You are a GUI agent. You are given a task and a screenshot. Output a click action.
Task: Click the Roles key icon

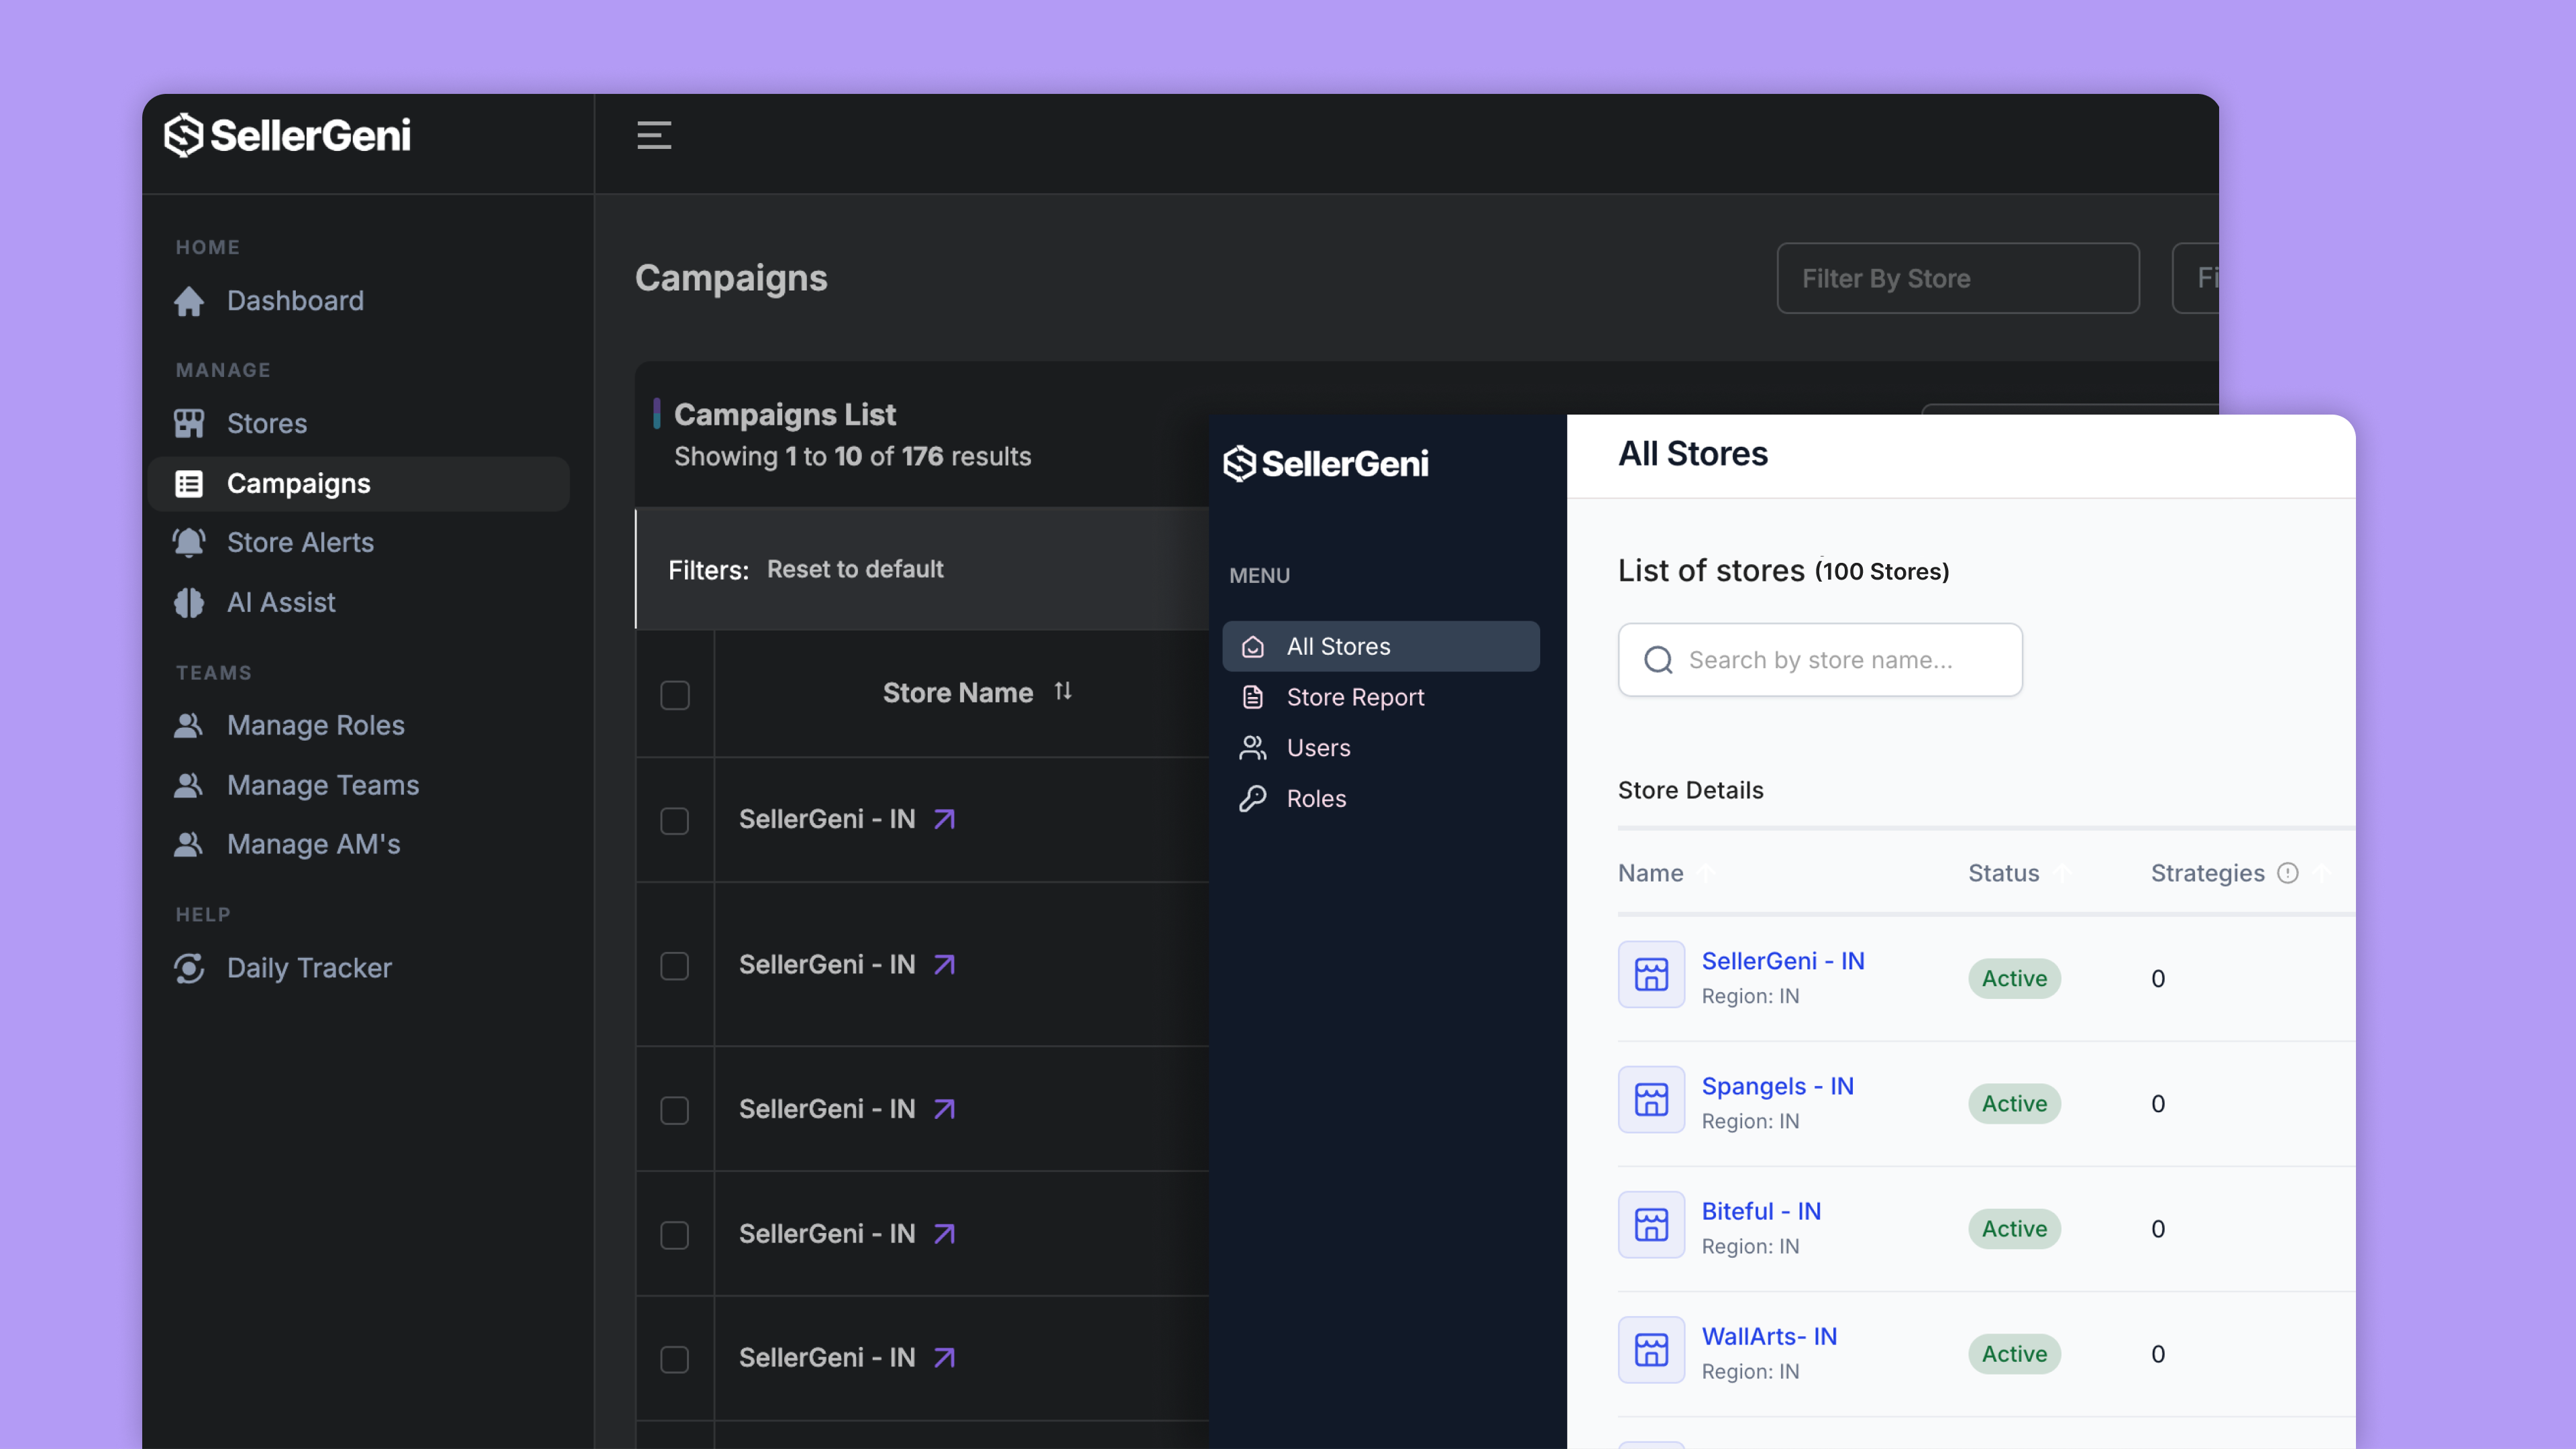tap(1252, 799)
